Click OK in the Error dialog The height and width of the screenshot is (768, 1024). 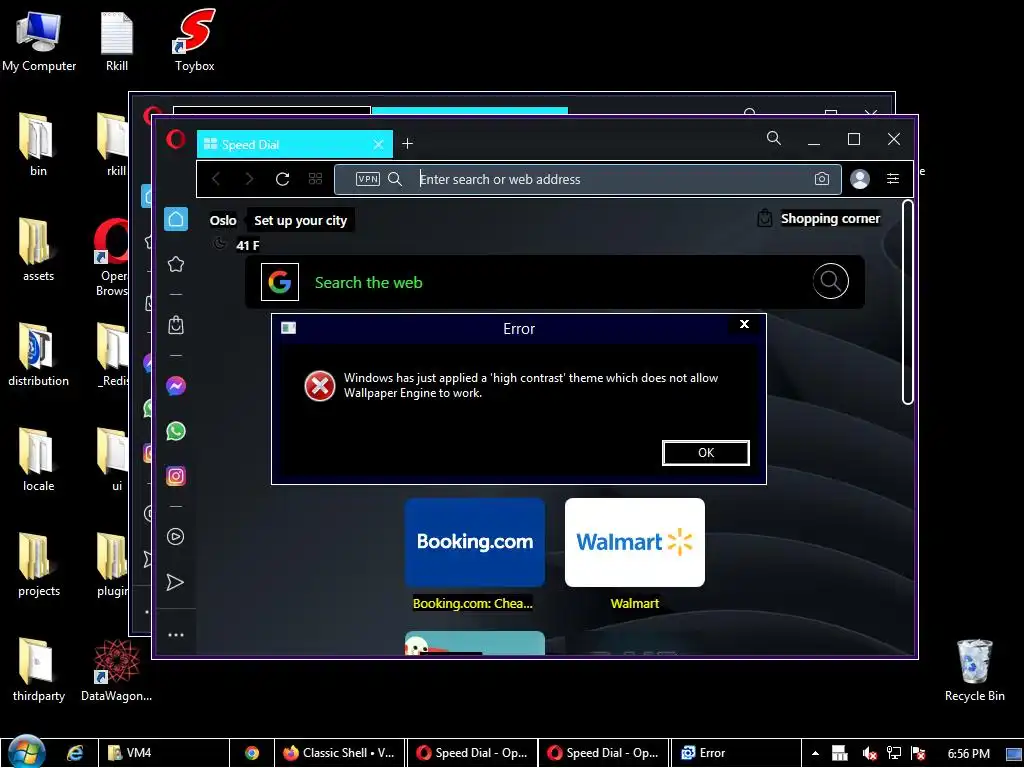pyautogui.click(x=705, y=453)
